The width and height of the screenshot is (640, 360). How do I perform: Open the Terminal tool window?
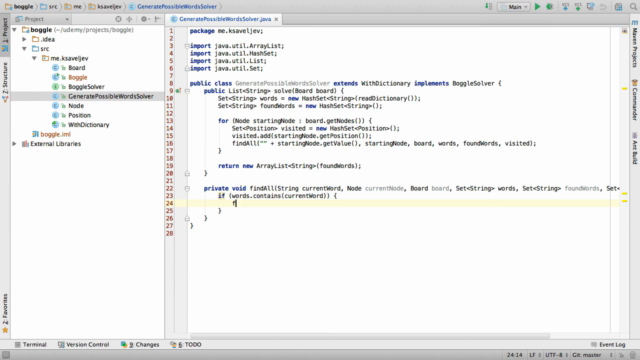point(31,344)
